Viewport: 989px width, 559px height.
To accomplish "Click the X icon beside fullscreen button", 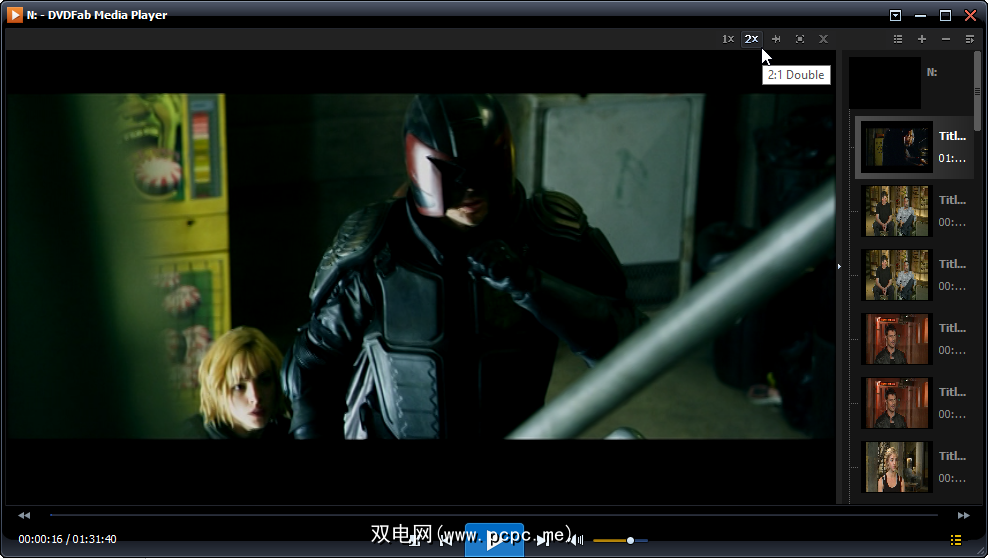I will coord(823,39).
